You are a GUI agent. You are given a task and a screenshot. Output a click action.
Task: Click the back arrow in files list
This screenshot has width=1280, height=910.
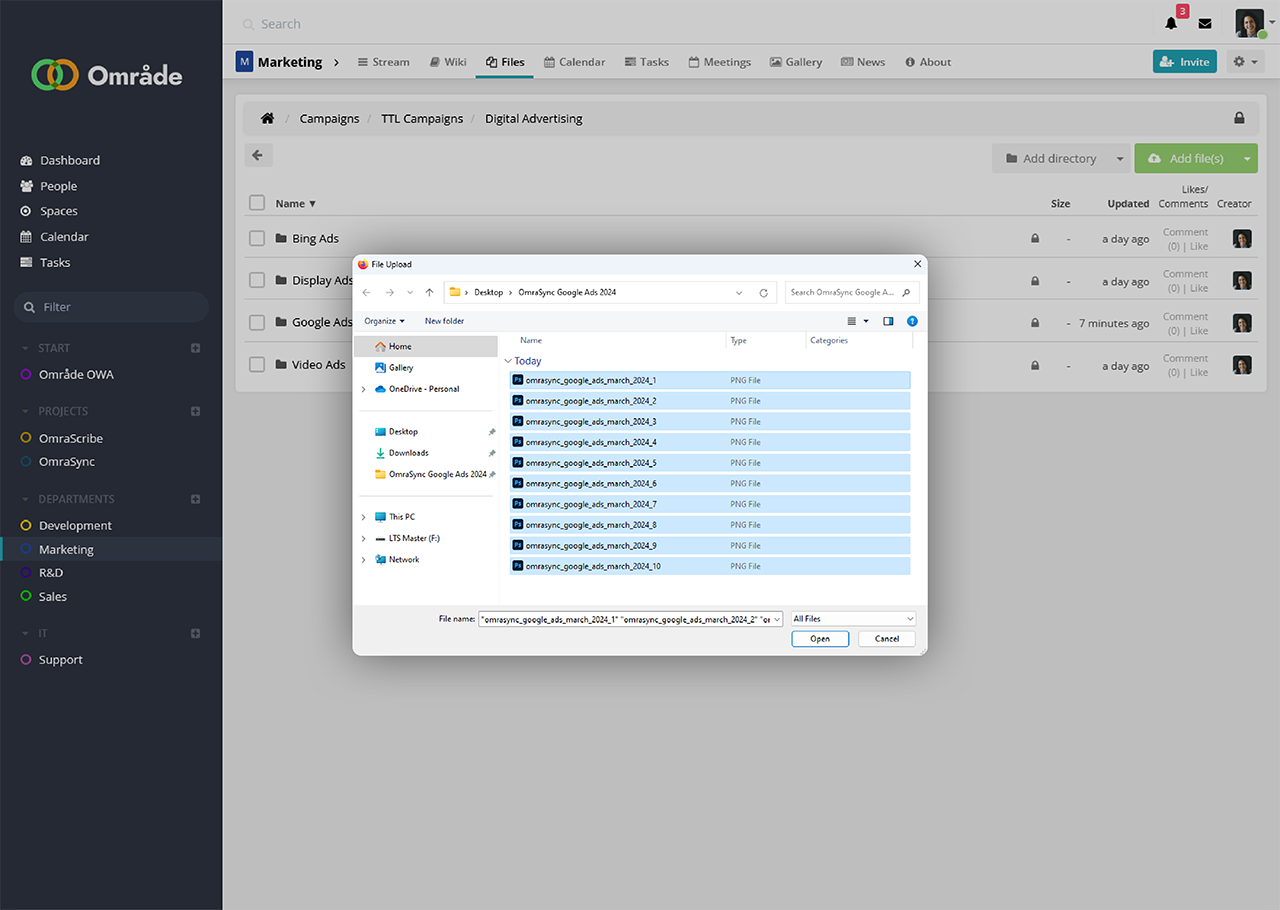click(258, 155)
